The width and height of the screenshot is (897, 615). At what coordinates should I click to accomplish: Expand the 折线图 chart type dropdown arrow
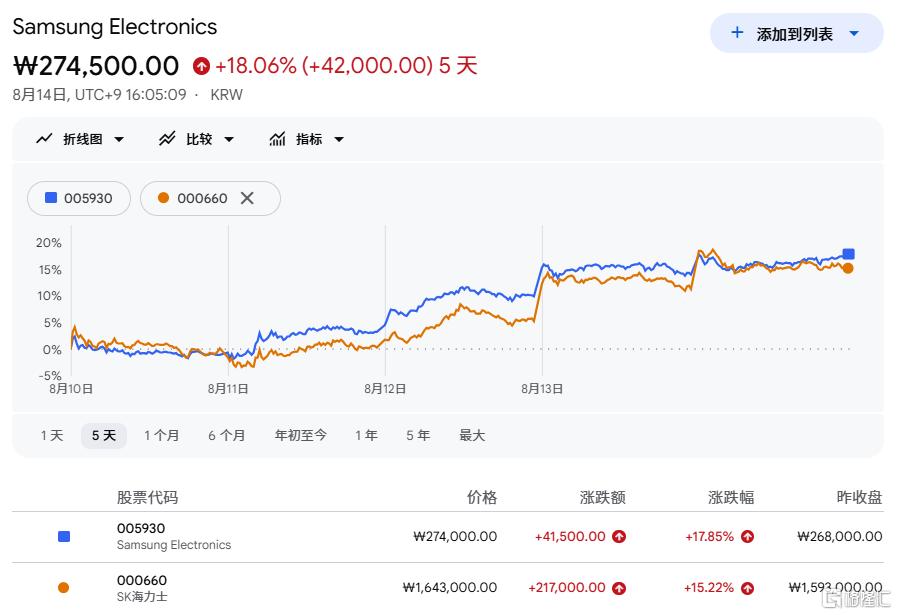tap(119, 139)
